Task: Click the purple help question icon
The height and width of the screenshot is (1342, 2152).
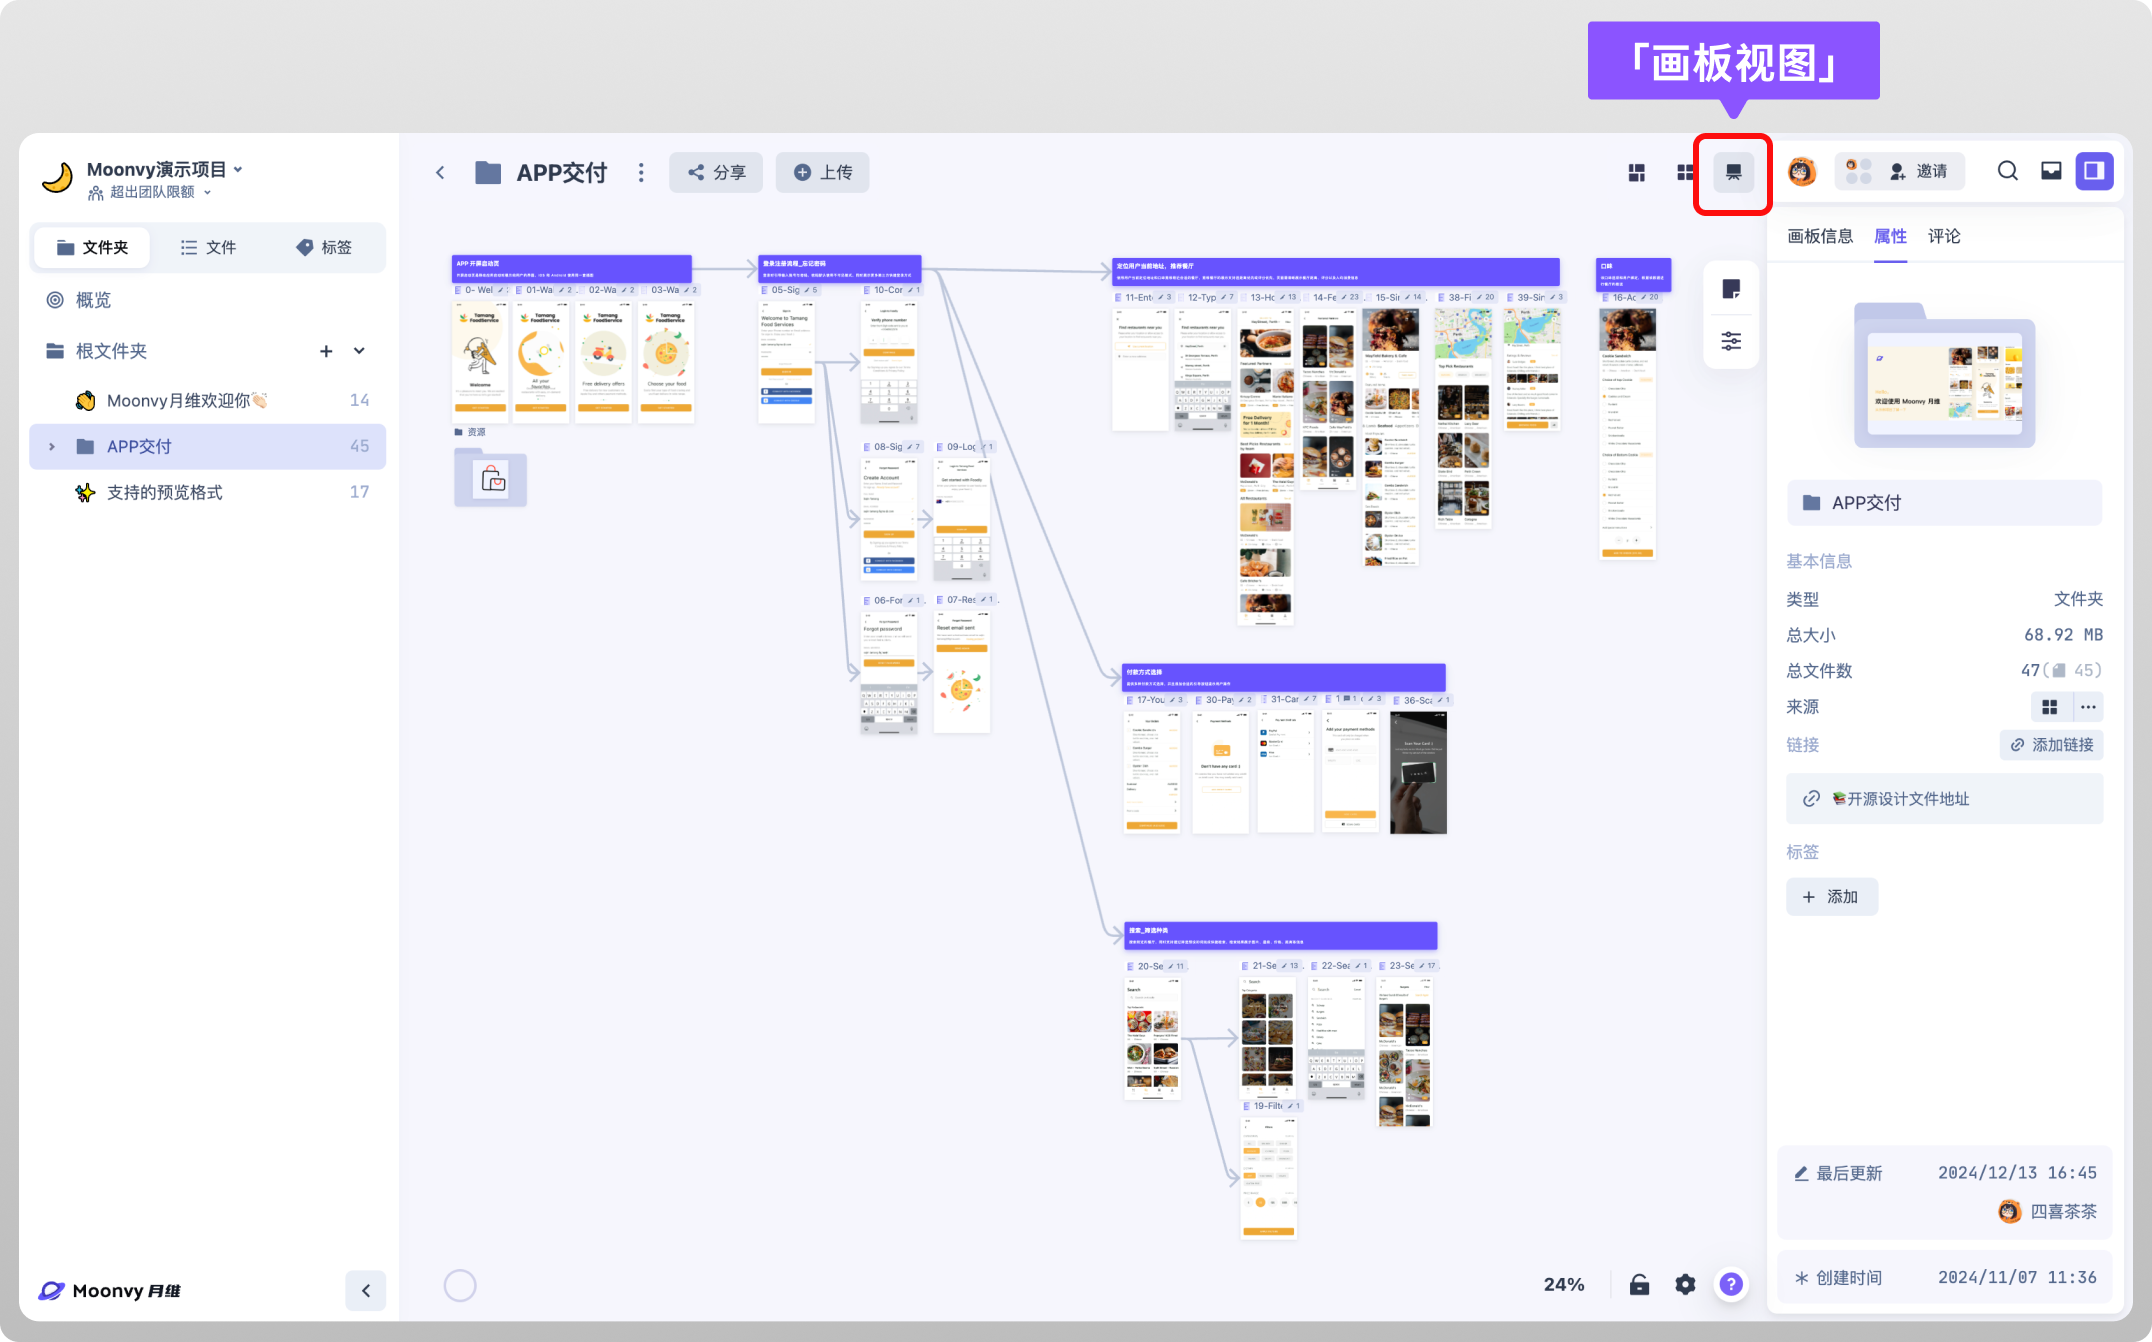Action: tap(1731, 1284)
